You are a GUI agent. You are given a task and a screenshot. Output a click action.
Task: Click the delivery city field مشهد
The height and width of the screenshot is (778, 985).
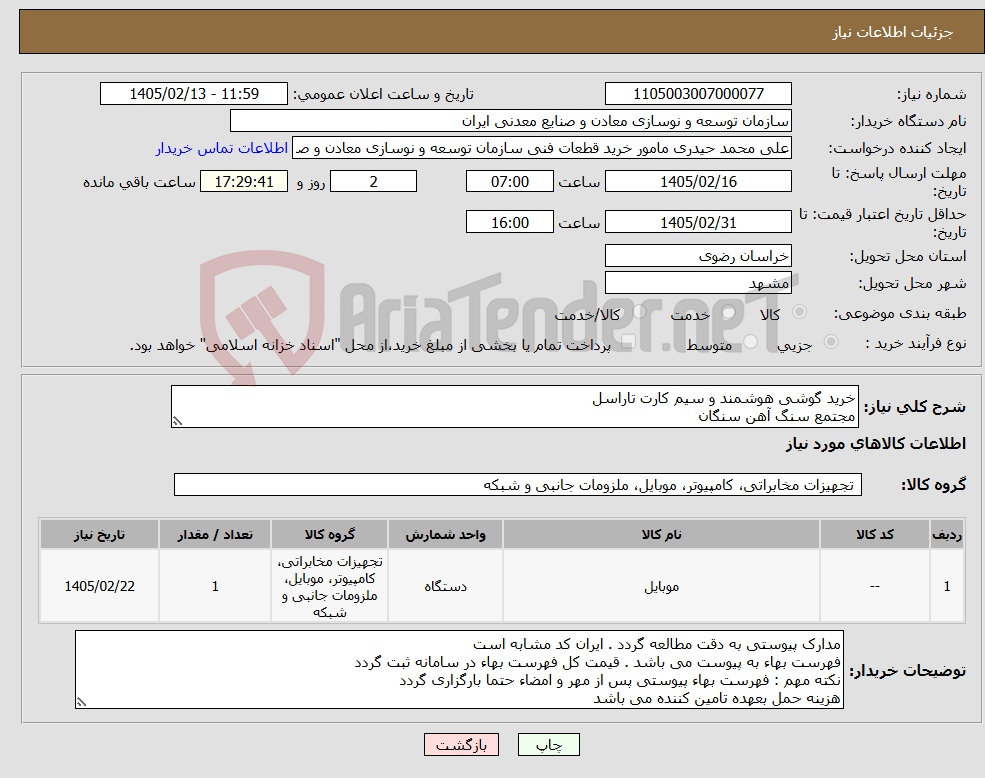698,283
